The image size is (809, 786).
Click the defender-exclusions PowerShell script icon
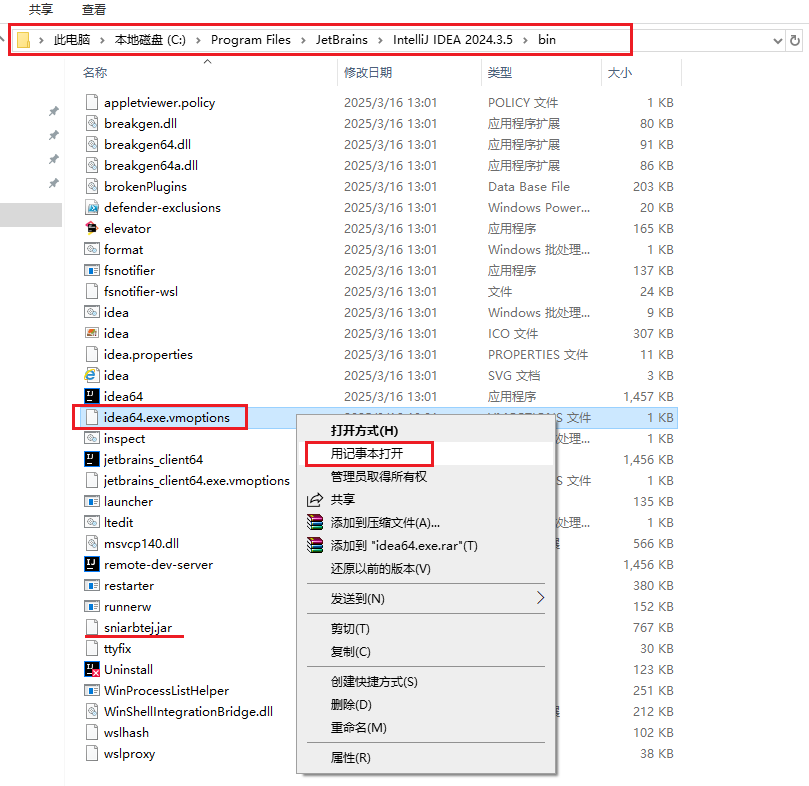click(x=92, y=207)
